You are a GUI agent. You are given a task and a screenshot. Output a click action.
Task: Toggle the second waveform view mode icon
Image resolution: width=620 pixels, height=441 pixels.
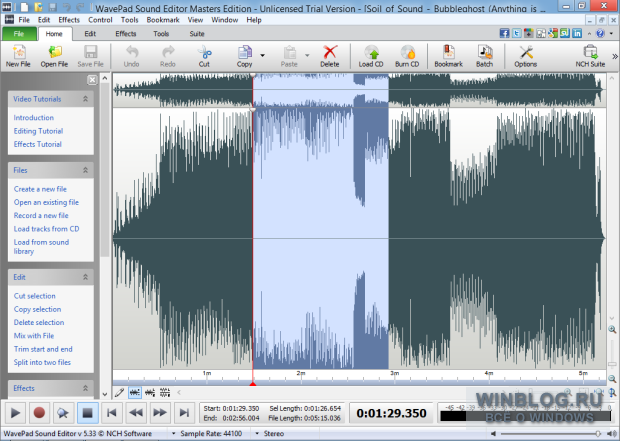click(150, 392)
